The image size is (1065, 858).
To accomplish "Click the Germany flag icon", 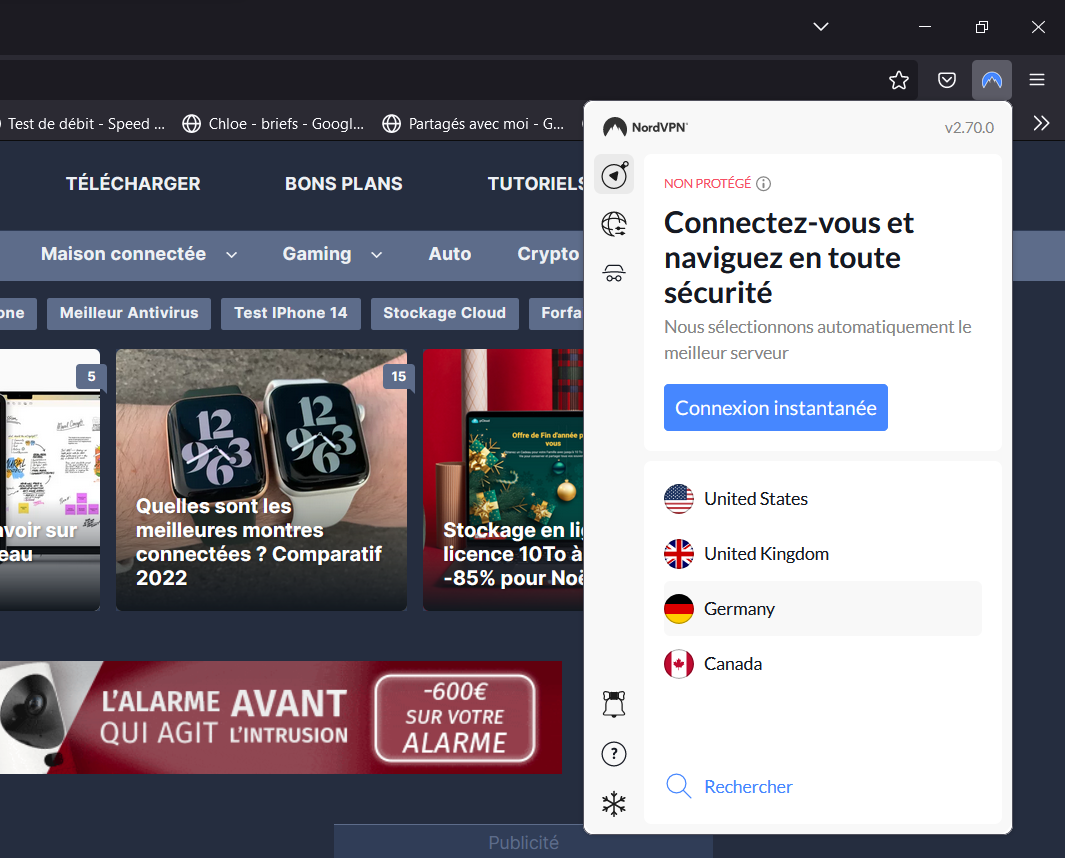I will tap(679, 609).
